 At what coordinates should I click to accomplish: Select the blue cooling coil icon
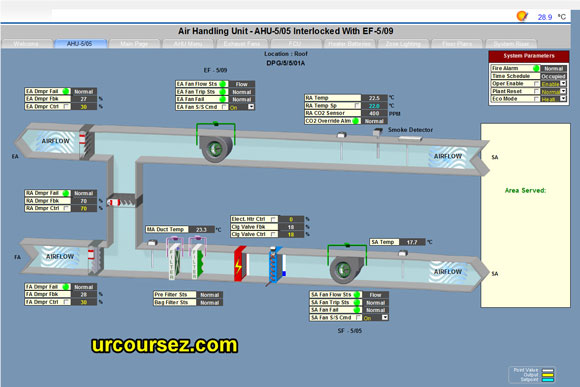click(x=276, y=265)
